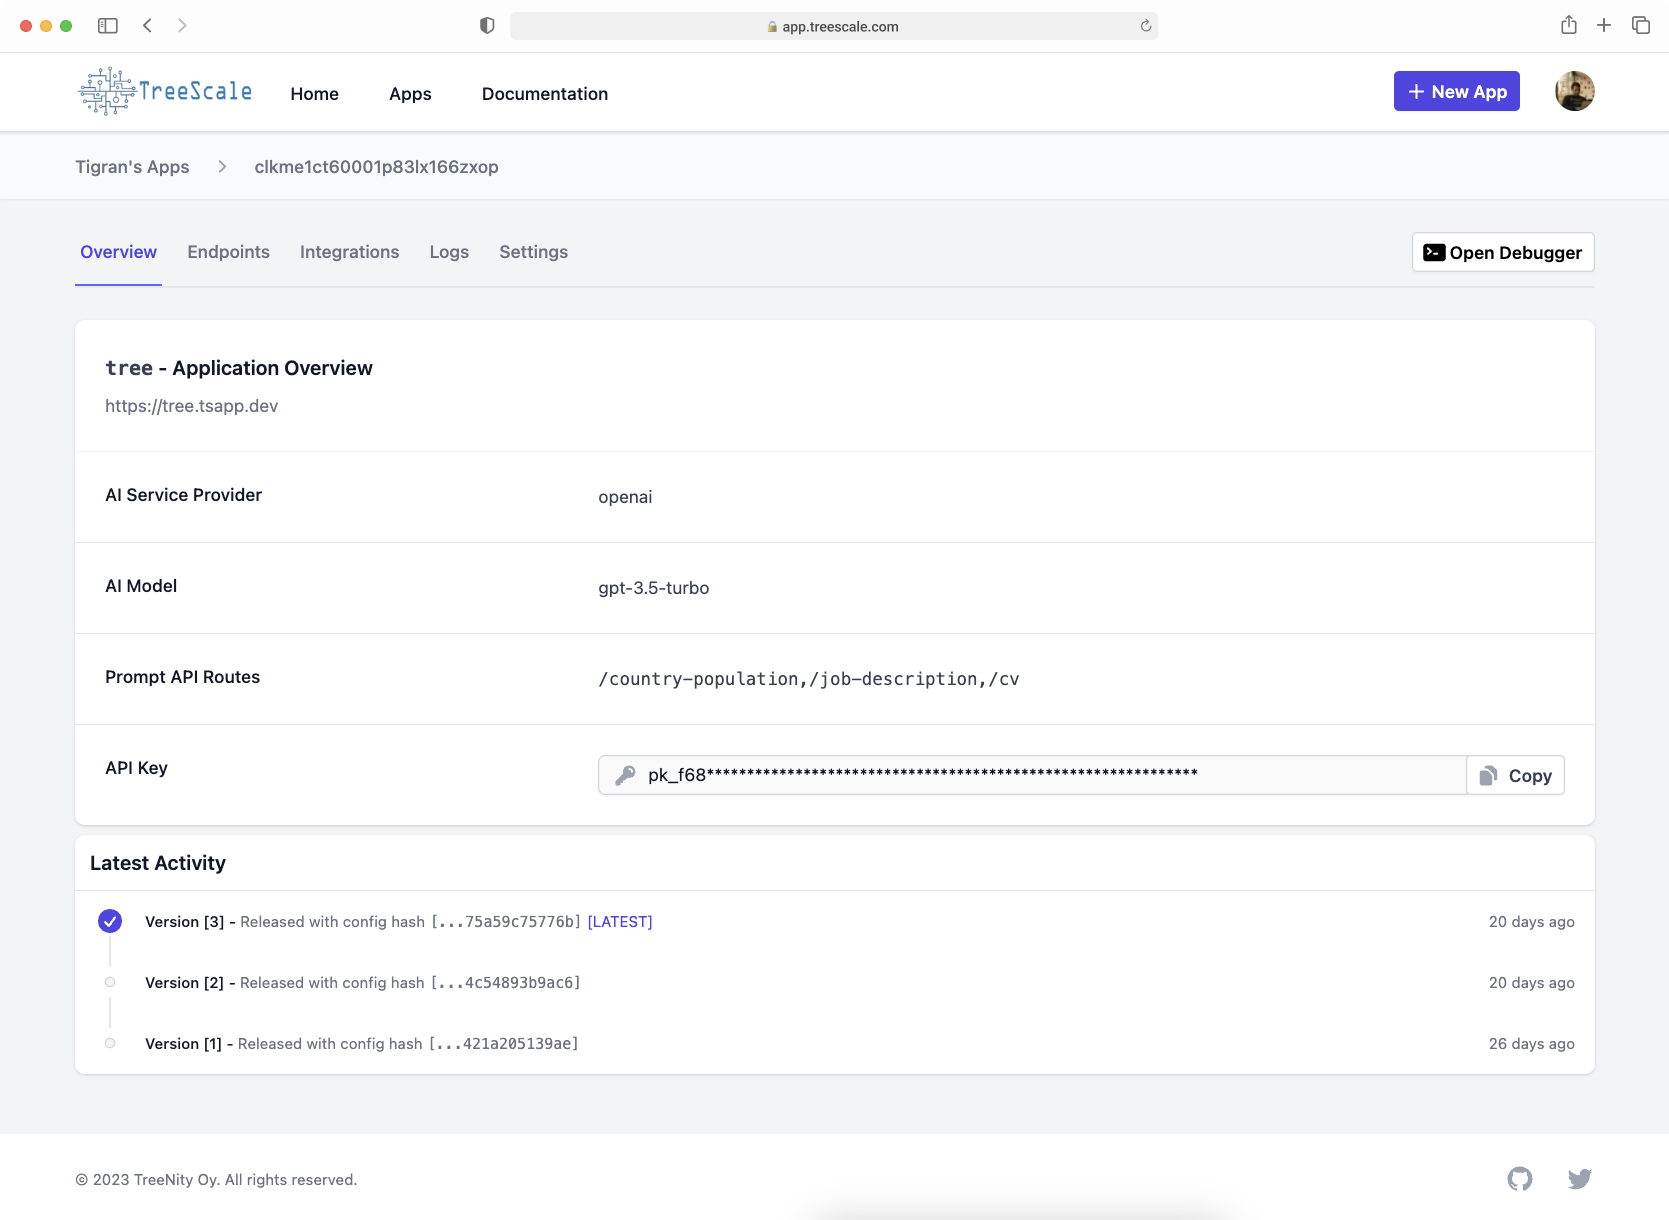Open the GitHub icon link in footer
The width and height of the screenshot is (1669, 1220).
(1519, 1179)
